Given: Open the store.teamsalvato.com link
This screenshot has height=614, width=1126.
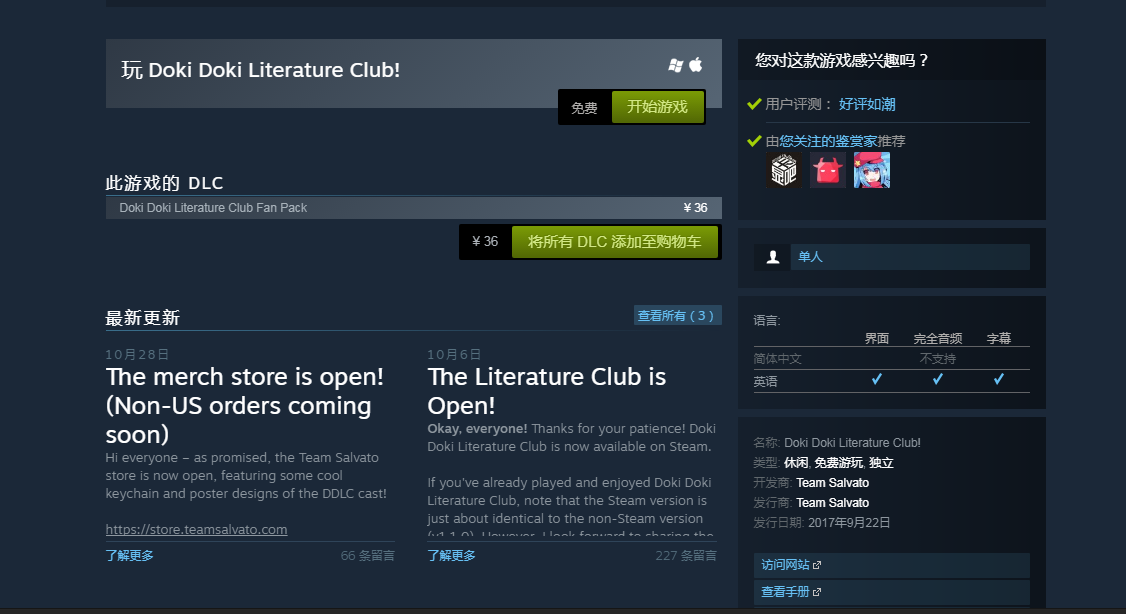Looking at the screenshot, I should point(196,529).
